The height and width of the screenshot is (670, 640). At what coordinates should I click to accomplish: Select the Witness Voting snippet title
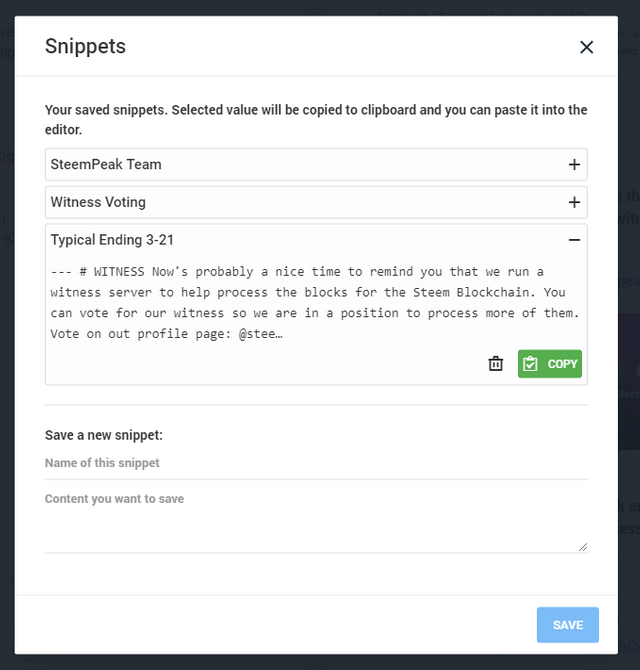(98, 202)
